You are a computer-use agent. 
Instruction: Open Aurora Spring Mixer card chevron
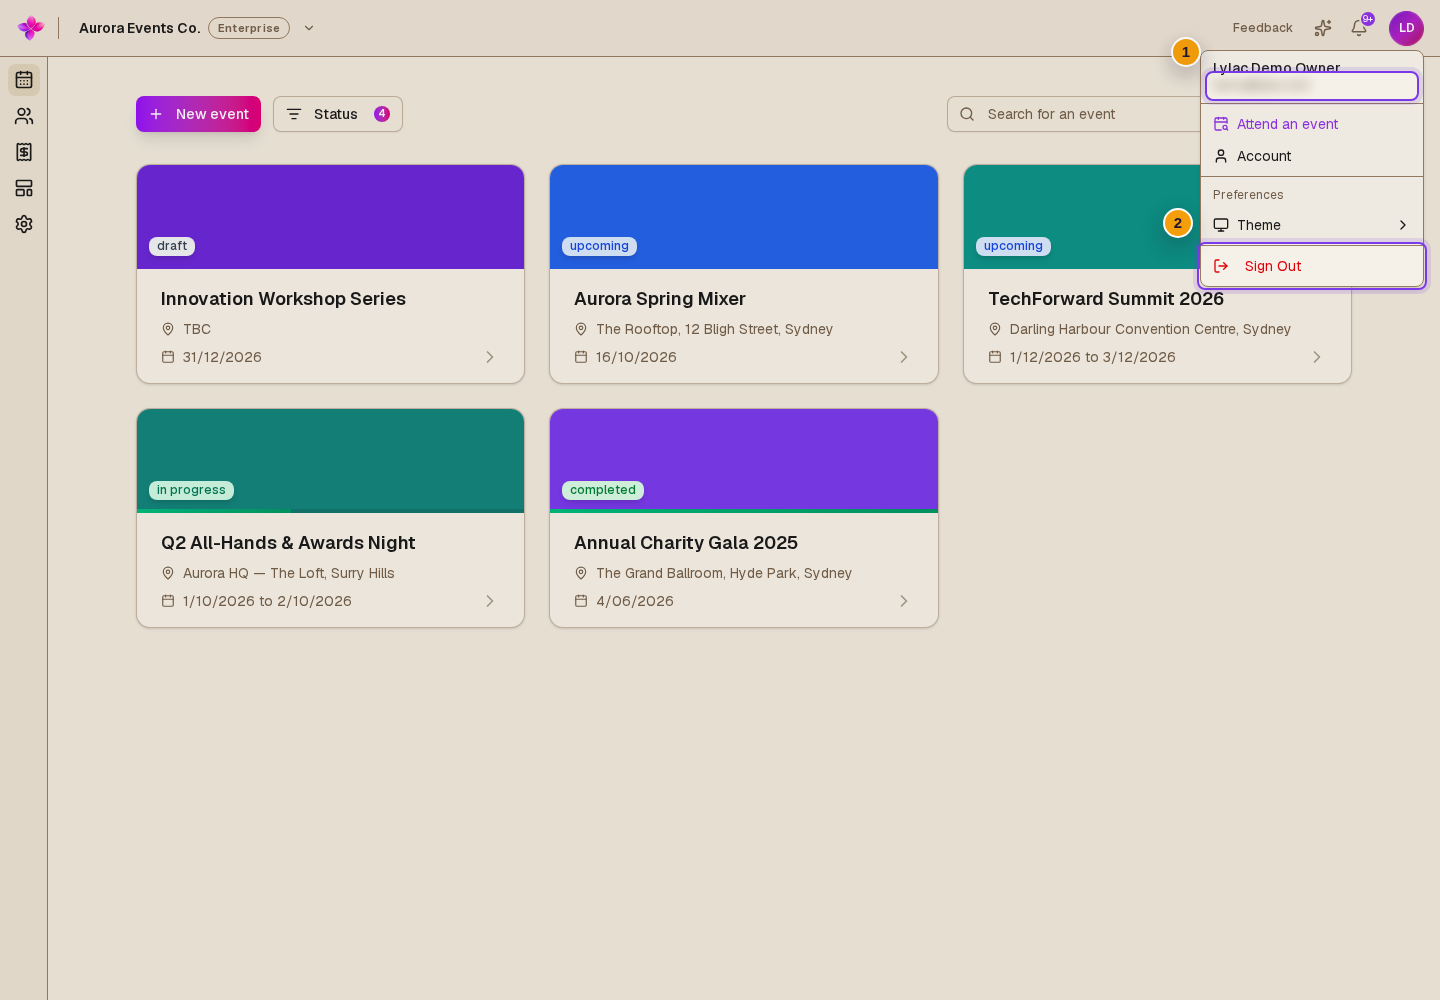coord(904,357)
